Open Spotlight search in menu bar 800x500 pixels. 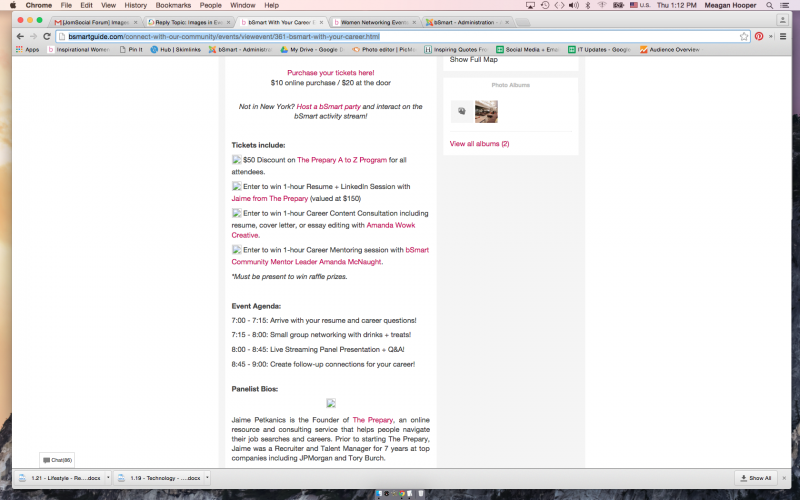(x=769, y=5)
